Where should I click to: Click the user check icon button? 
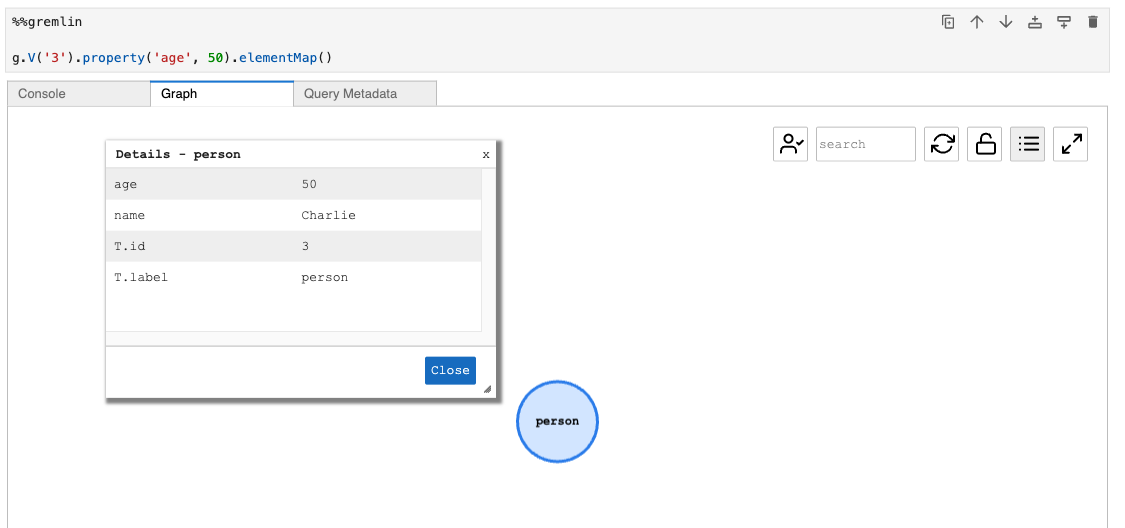coord(790,144)
